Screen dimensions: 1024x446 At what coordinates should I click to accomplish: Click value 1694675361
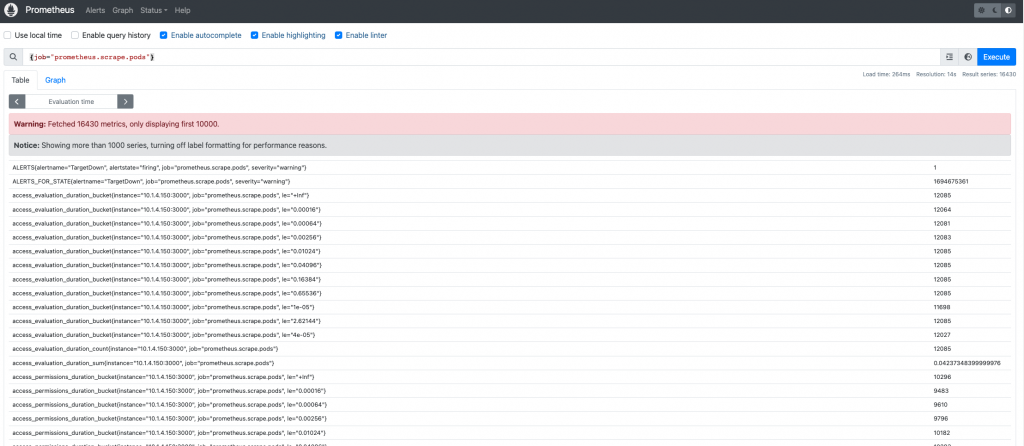pyautogui.click(x=951, y=182)
